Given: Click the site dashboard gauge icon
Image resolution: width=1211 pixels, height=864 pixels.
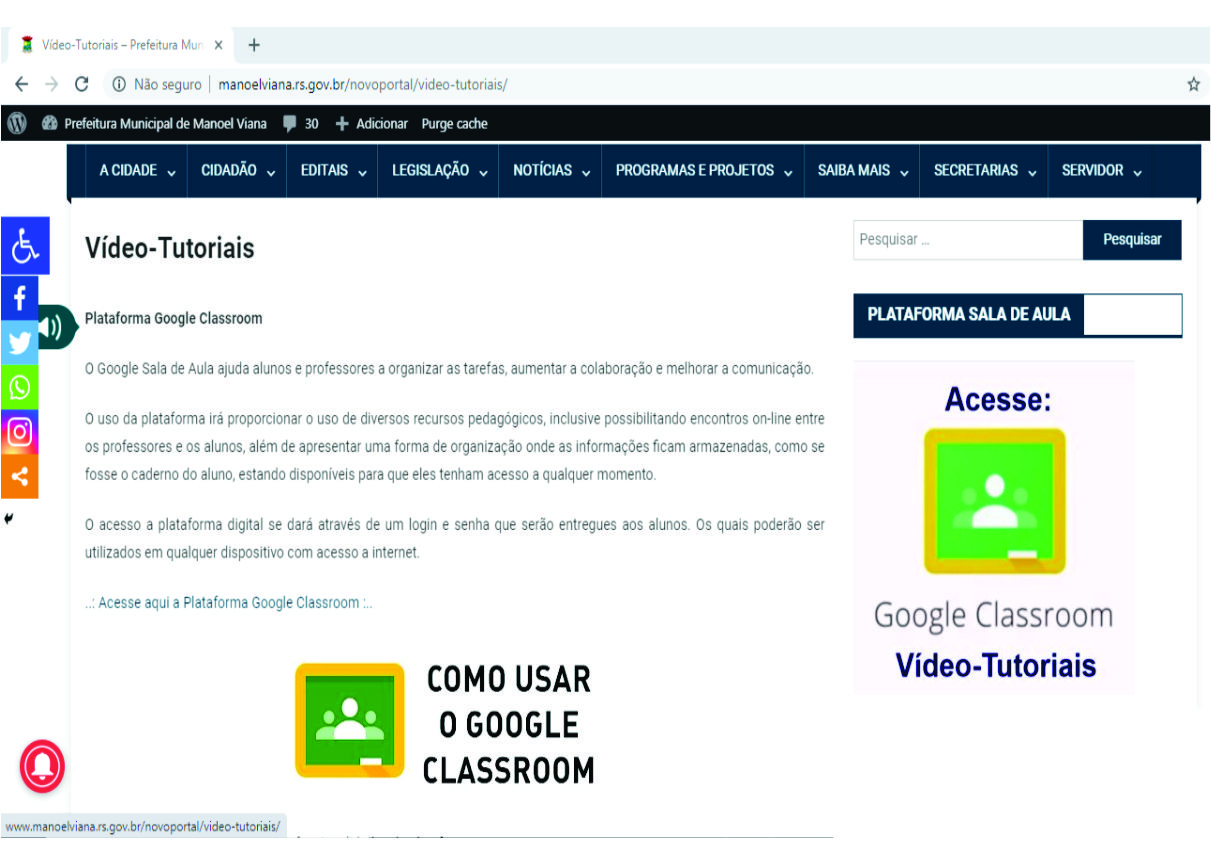Looking at the screenshot, I should click(x=50, y=124).
